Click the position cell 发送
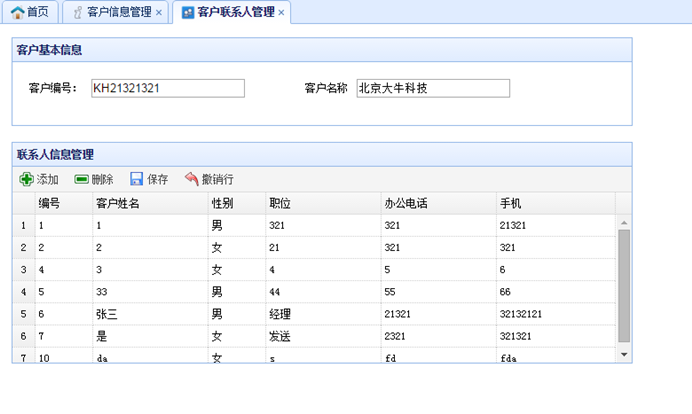 323,336
